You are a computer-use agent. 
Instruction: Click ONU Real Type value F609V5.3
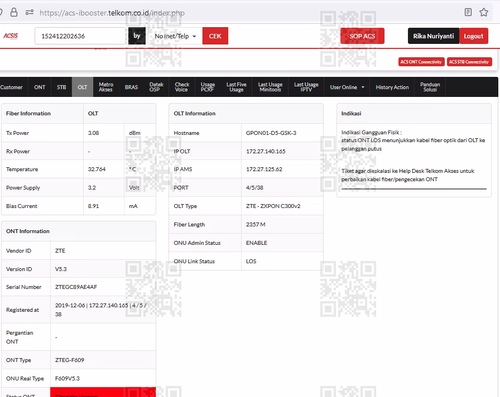(67, 378)
